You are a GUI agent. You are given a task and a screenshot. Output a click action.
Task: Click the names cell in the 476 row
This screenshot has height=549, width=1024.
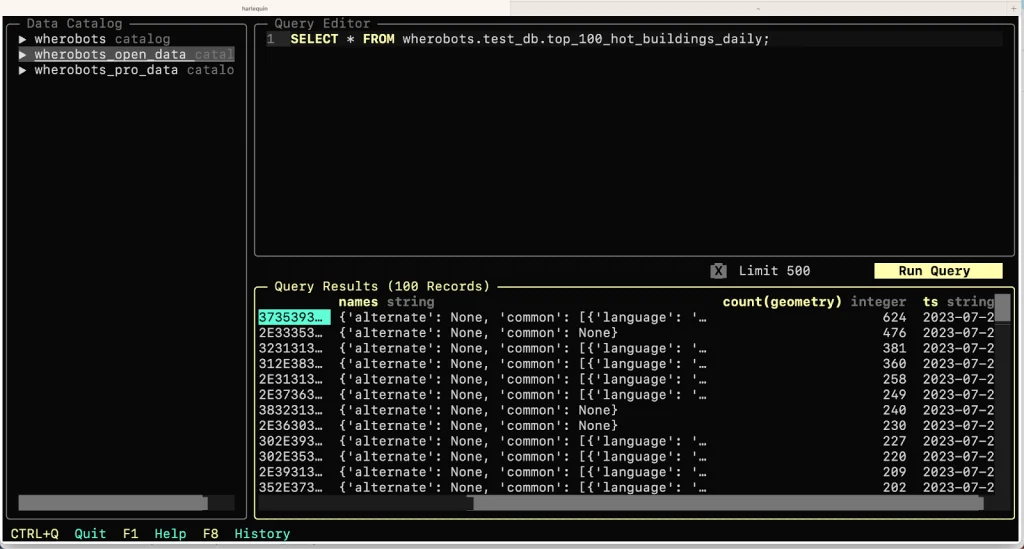[x=478, y=333]
